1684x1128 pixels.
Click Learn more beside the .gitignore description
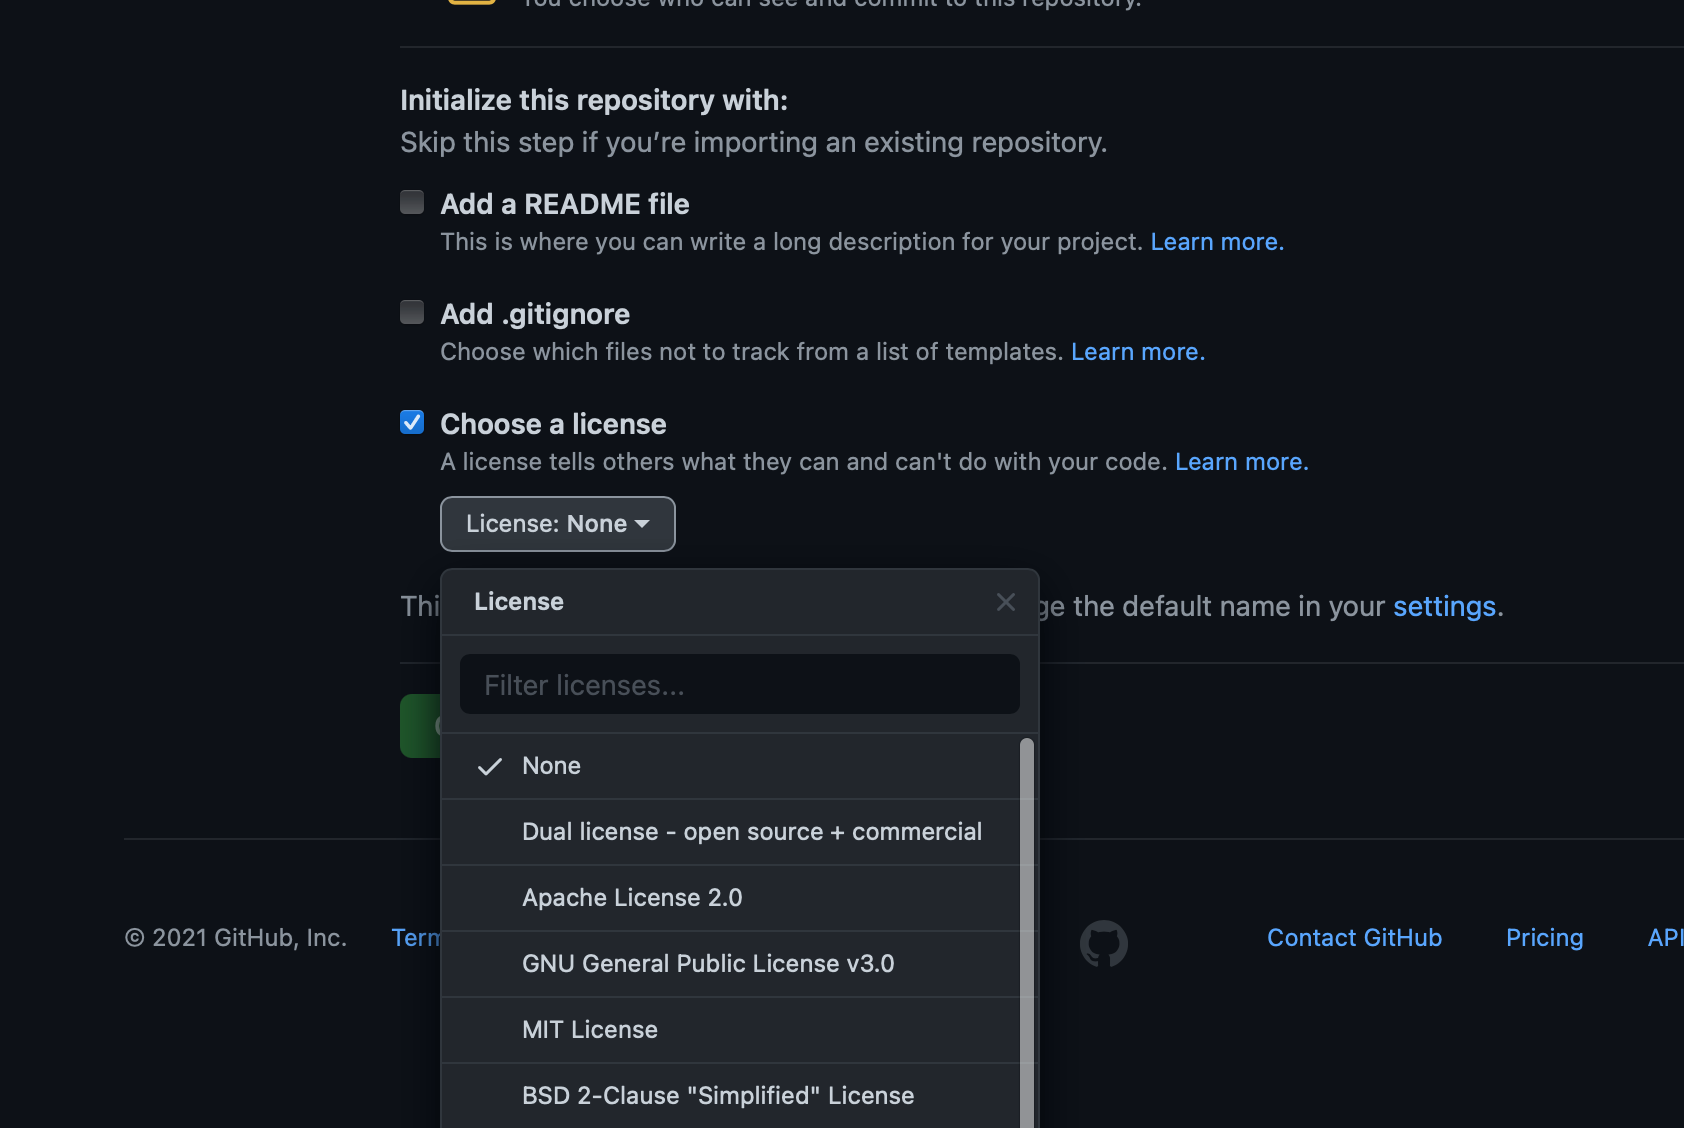[1136, 351]
